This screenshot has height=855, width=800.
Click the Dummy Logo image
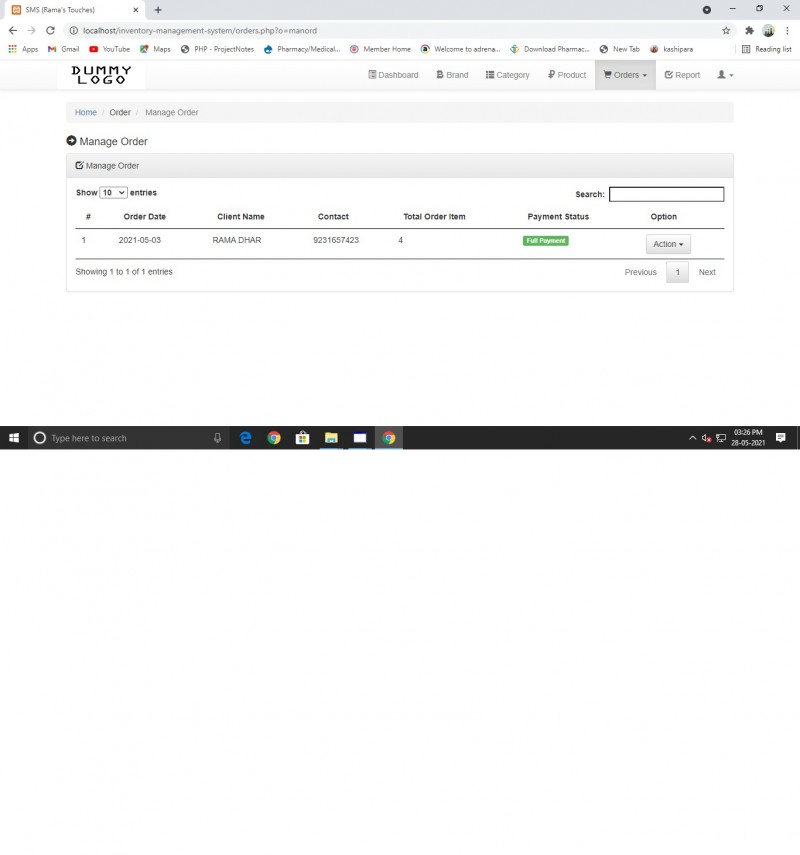pyautogui.click(x=101, y=75)
